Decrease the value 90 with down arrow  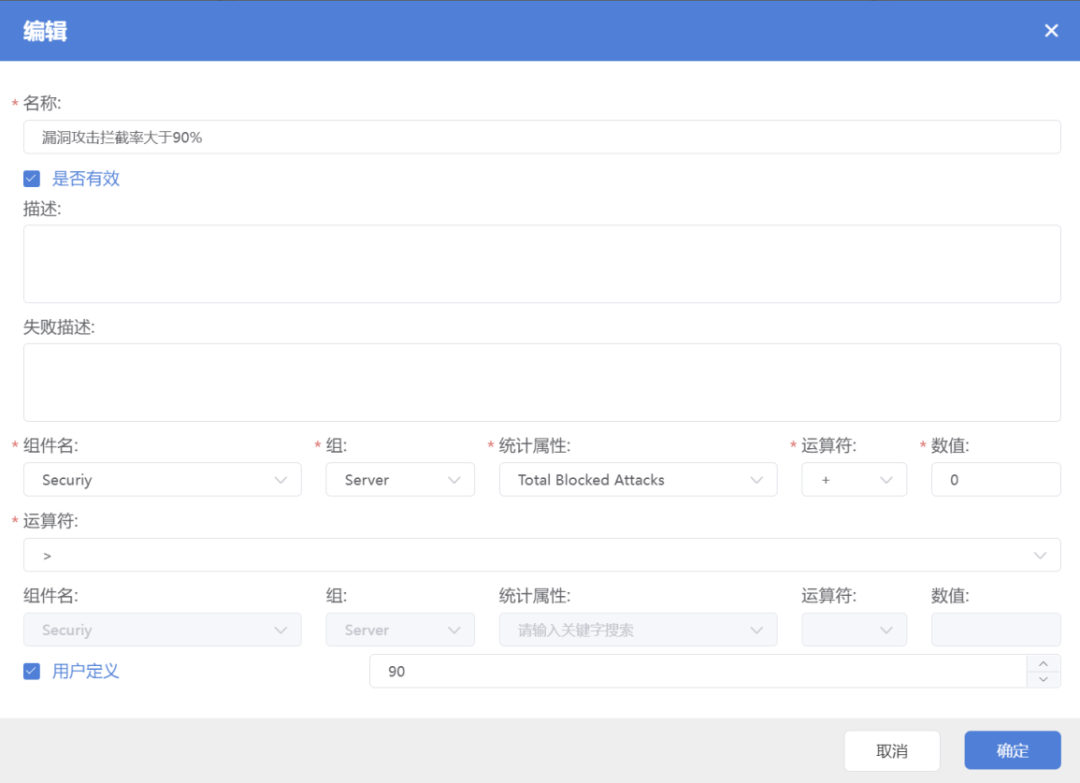(x=1043, y=679)
